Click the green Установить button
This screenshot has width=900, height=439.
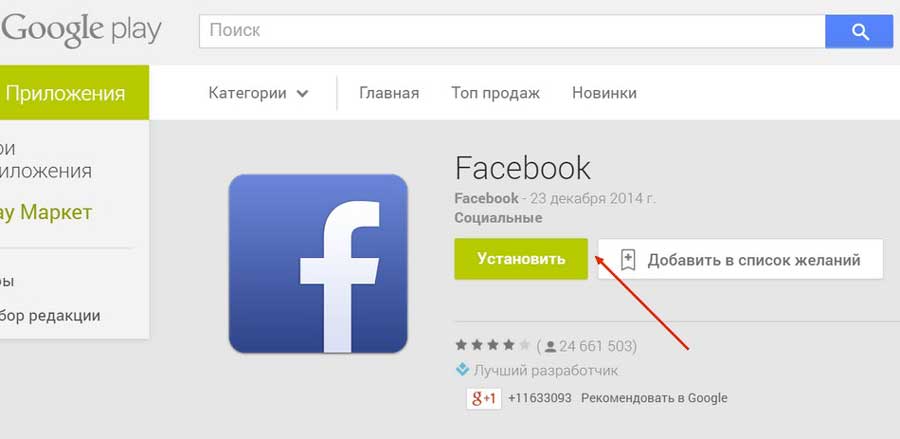(x=521, y=259)
